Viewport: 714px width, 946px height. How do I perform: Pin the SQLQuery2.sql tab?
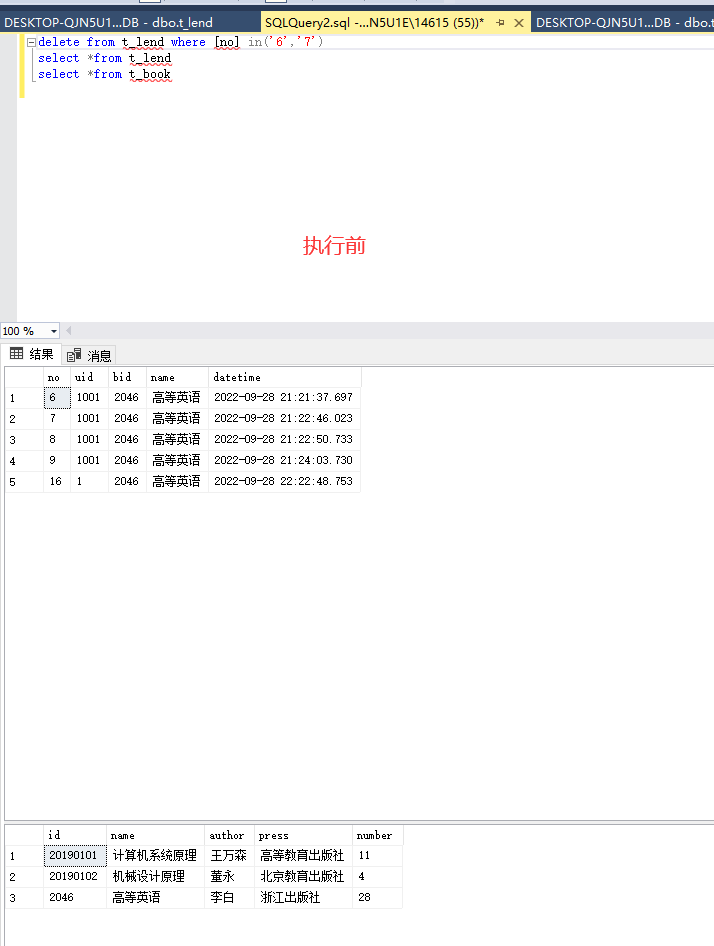point(500,23)
